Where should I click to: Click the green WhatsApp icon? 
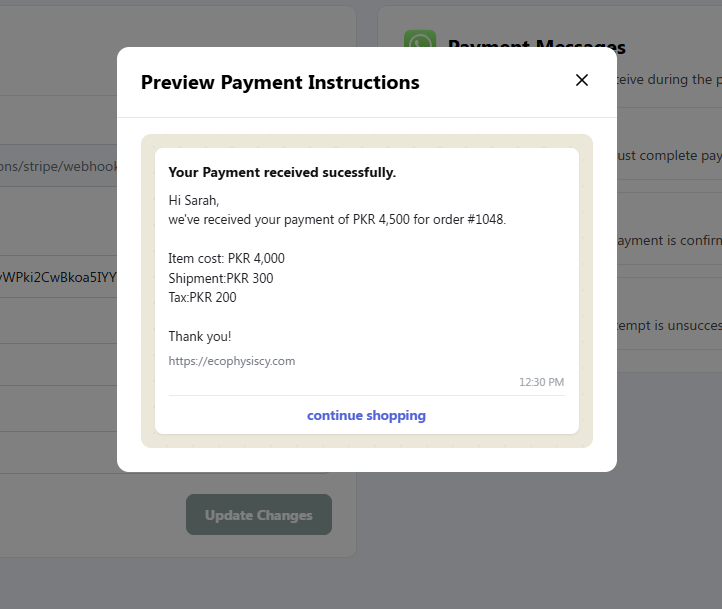click(x=420, y=39)
